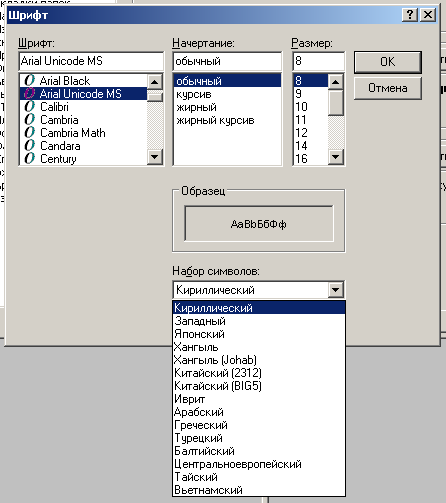Select size 12 in size list
Screen dimensions: 446x503
[x=311, y=133]
